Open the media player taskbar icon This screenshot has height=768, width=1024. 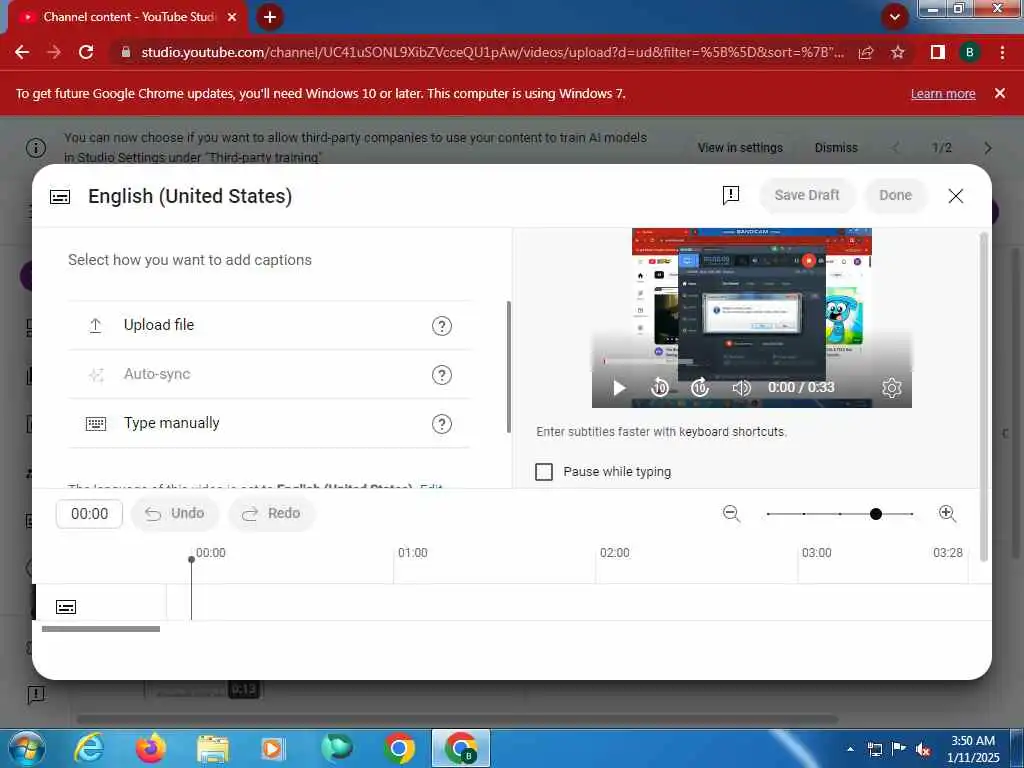(x=273, y=749)
